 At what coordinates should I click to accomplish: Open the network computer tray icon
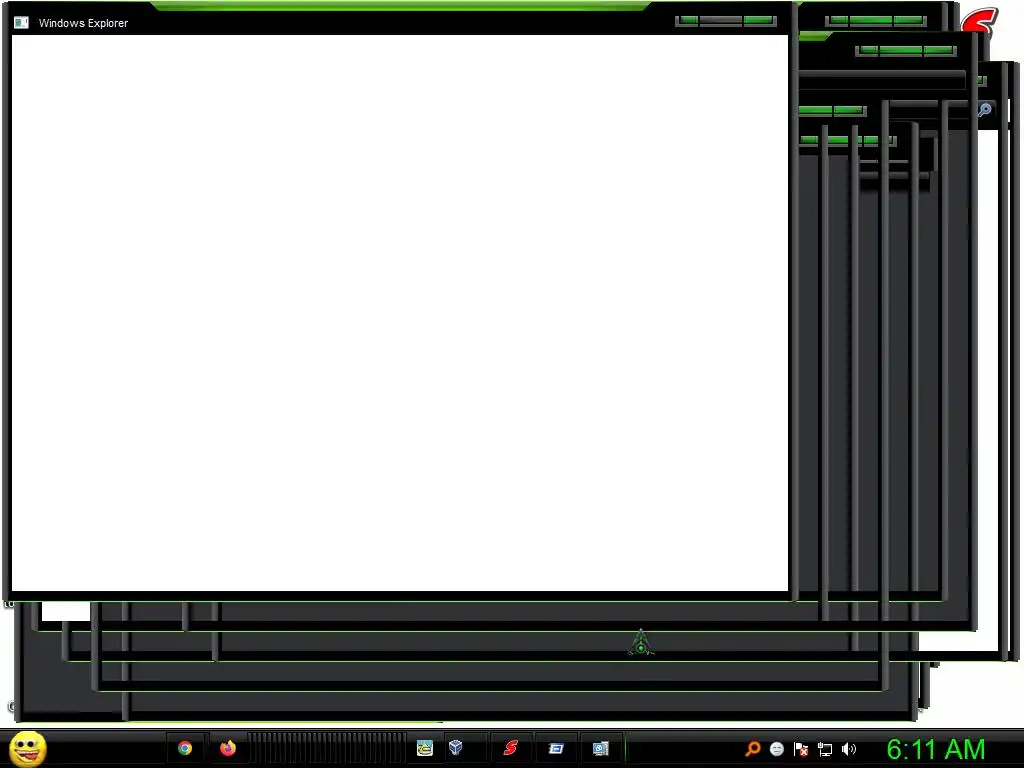[x=825, y=749]
